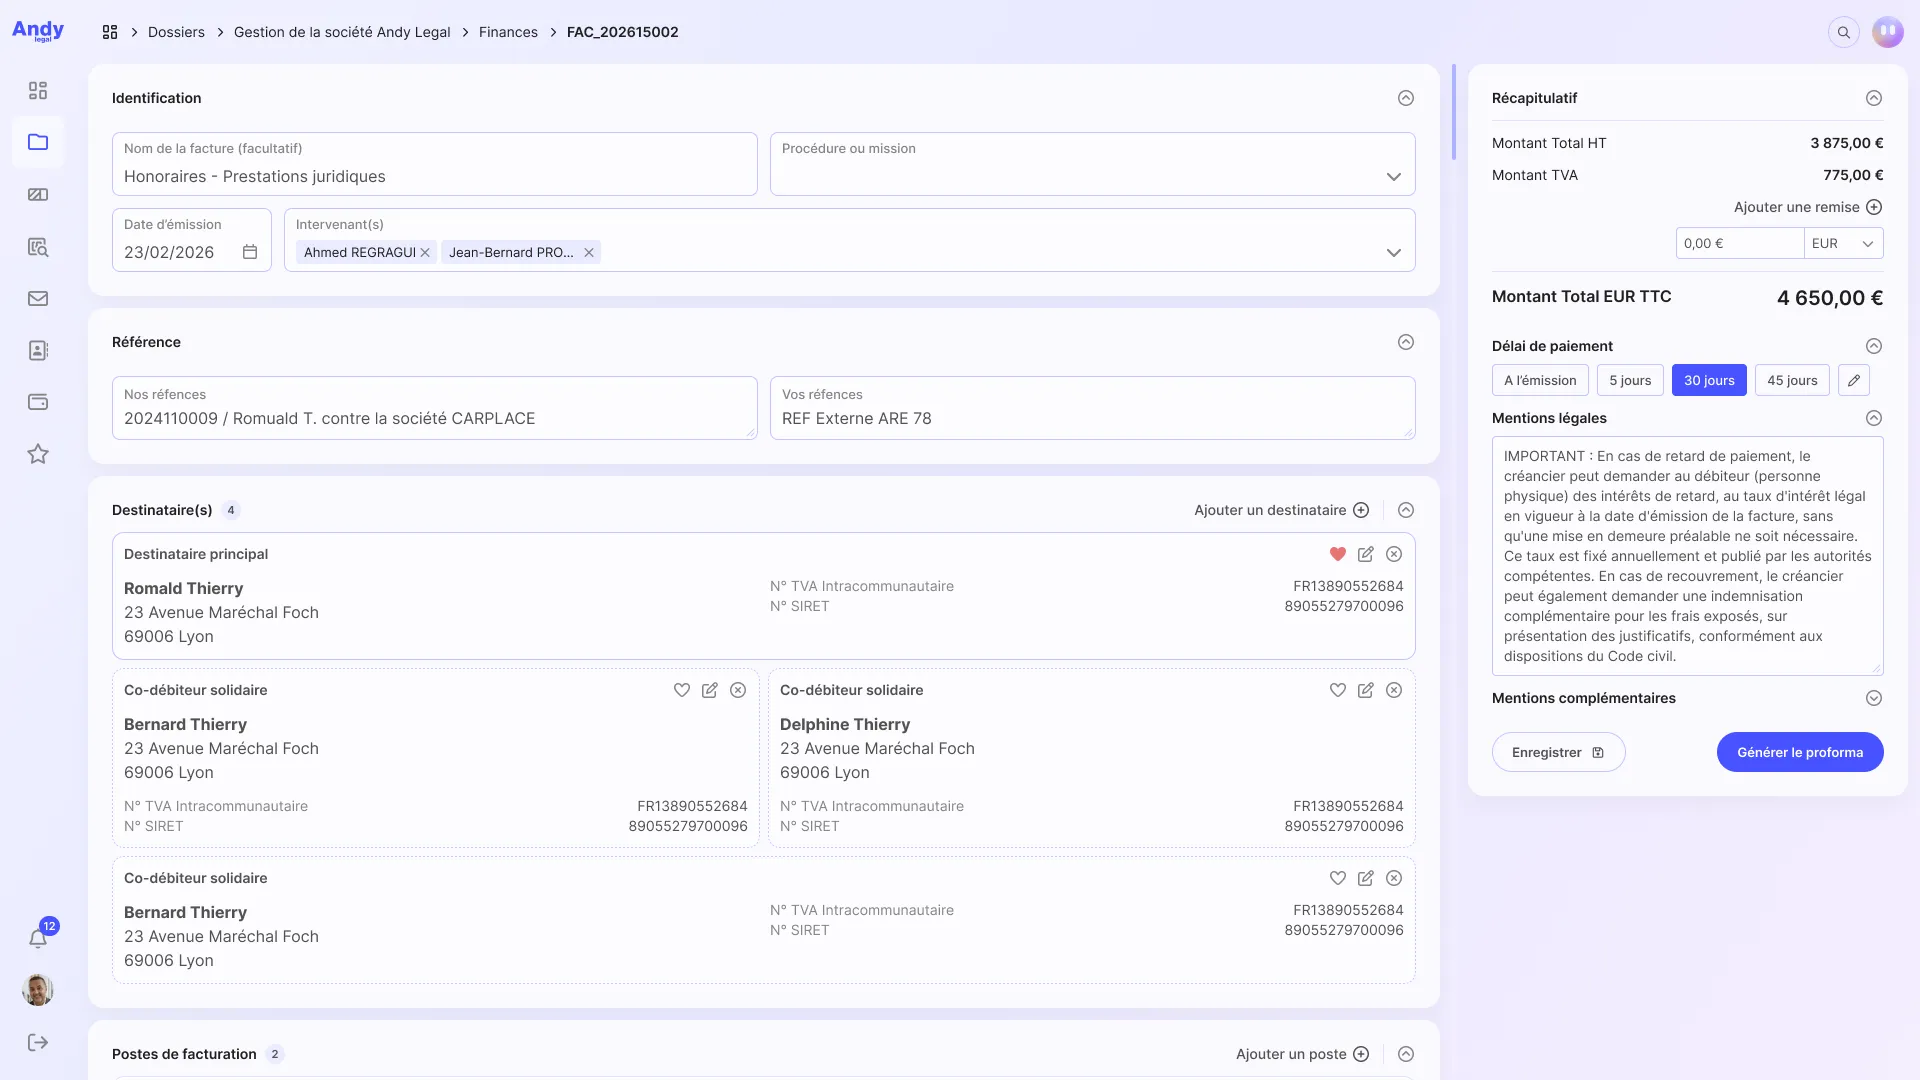Toggle heart on first Bernard Thierry card
This screenshot has height=1080, width=1920.
pos(682,690)
